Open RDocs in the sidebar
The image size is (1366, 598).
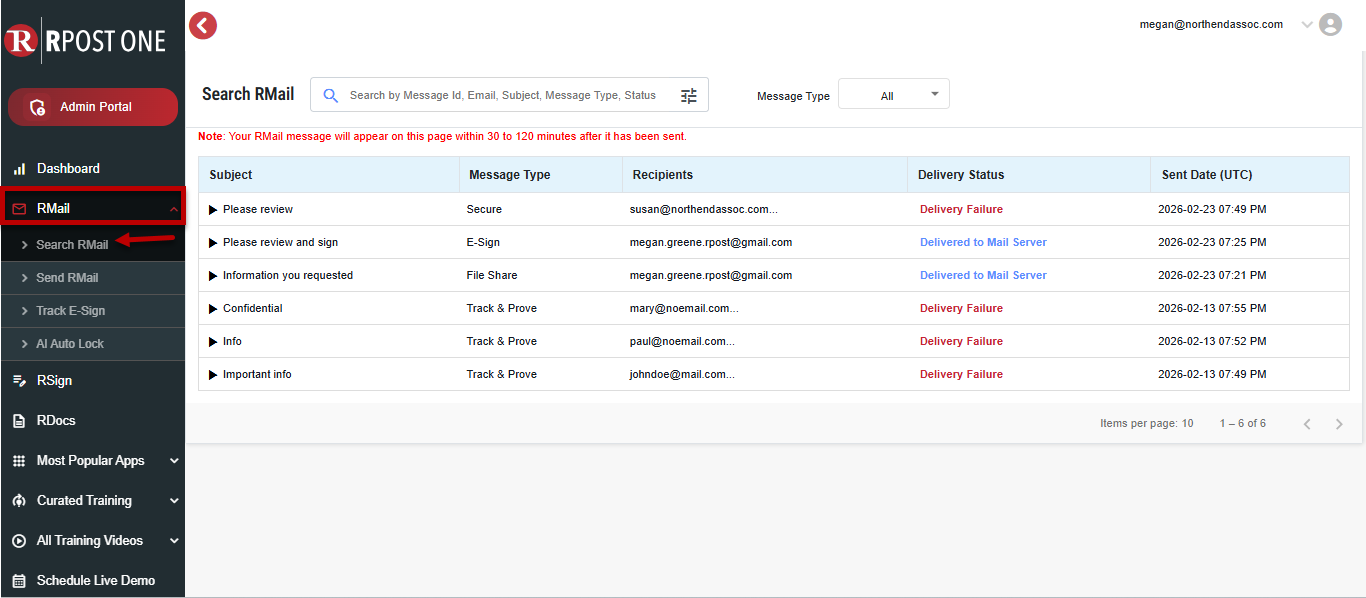(x=56, y=420)
